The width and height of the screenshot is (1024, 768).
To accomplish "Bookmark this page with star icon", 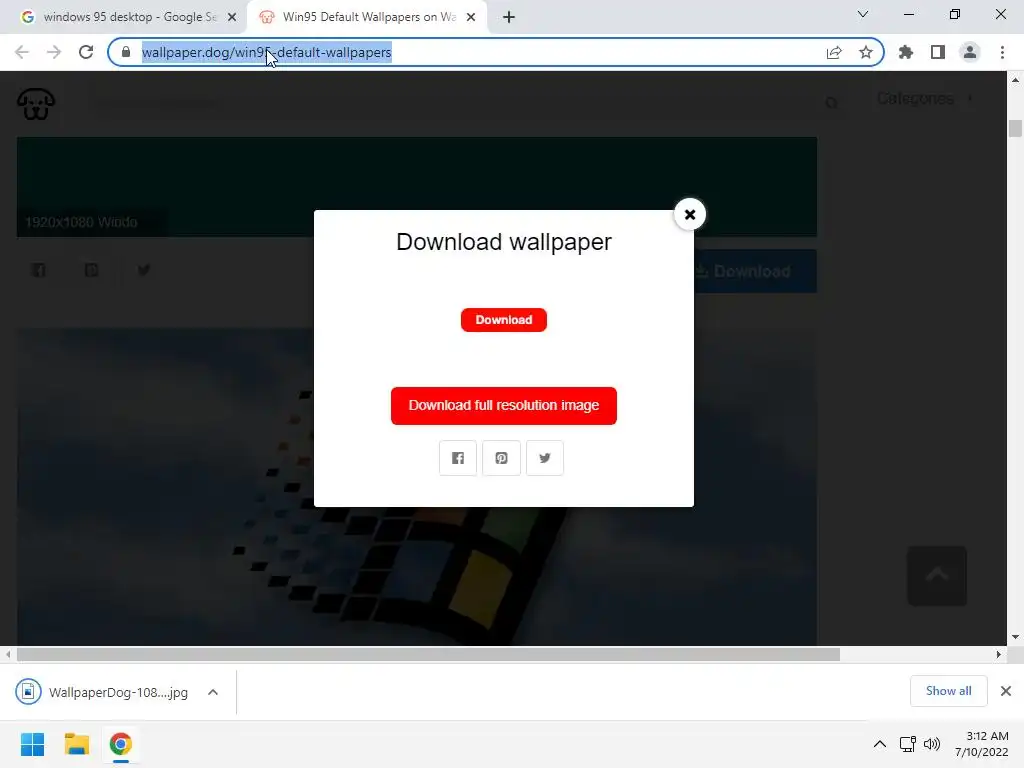I will pos(866,52).
